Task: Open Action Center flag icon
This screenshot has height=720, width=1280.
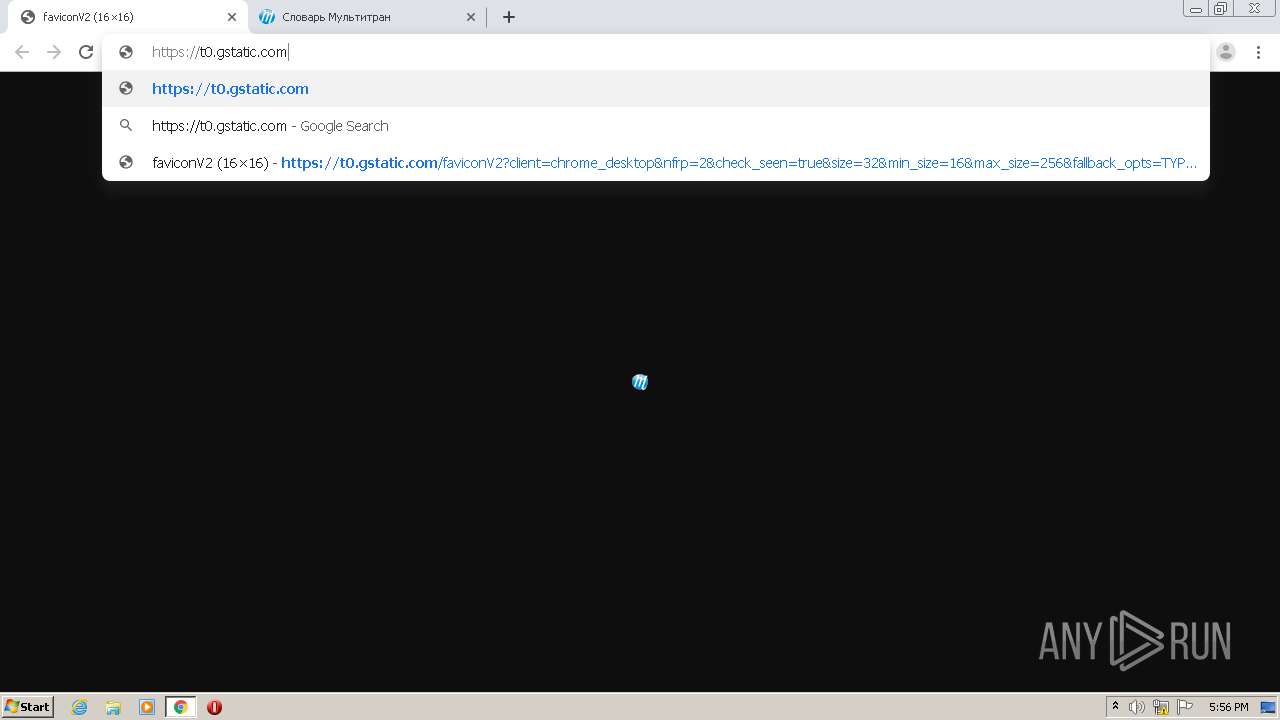Action: click(1185, 707)
